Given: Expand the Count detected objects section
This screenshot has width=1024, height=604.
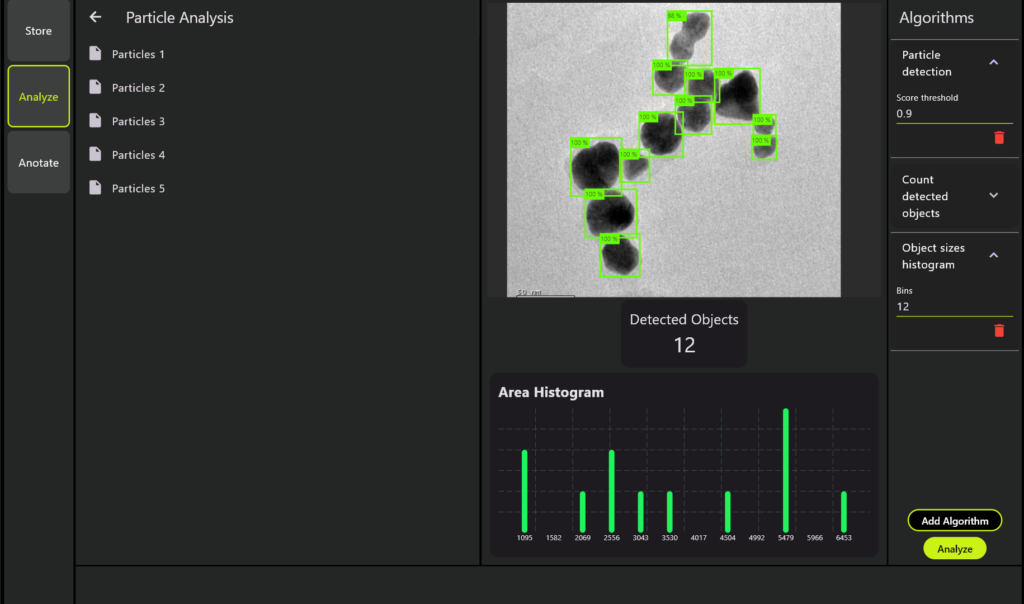Looking at the screenshot, I should coord(993,196).
